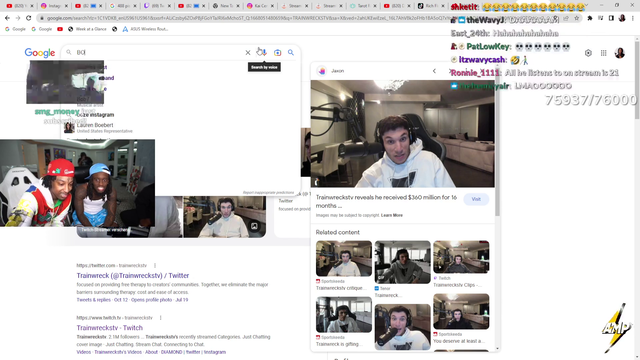Open the Trainwreckstv - Twitch result
Screen dimensions: 640x360
[x=109, y=328]
